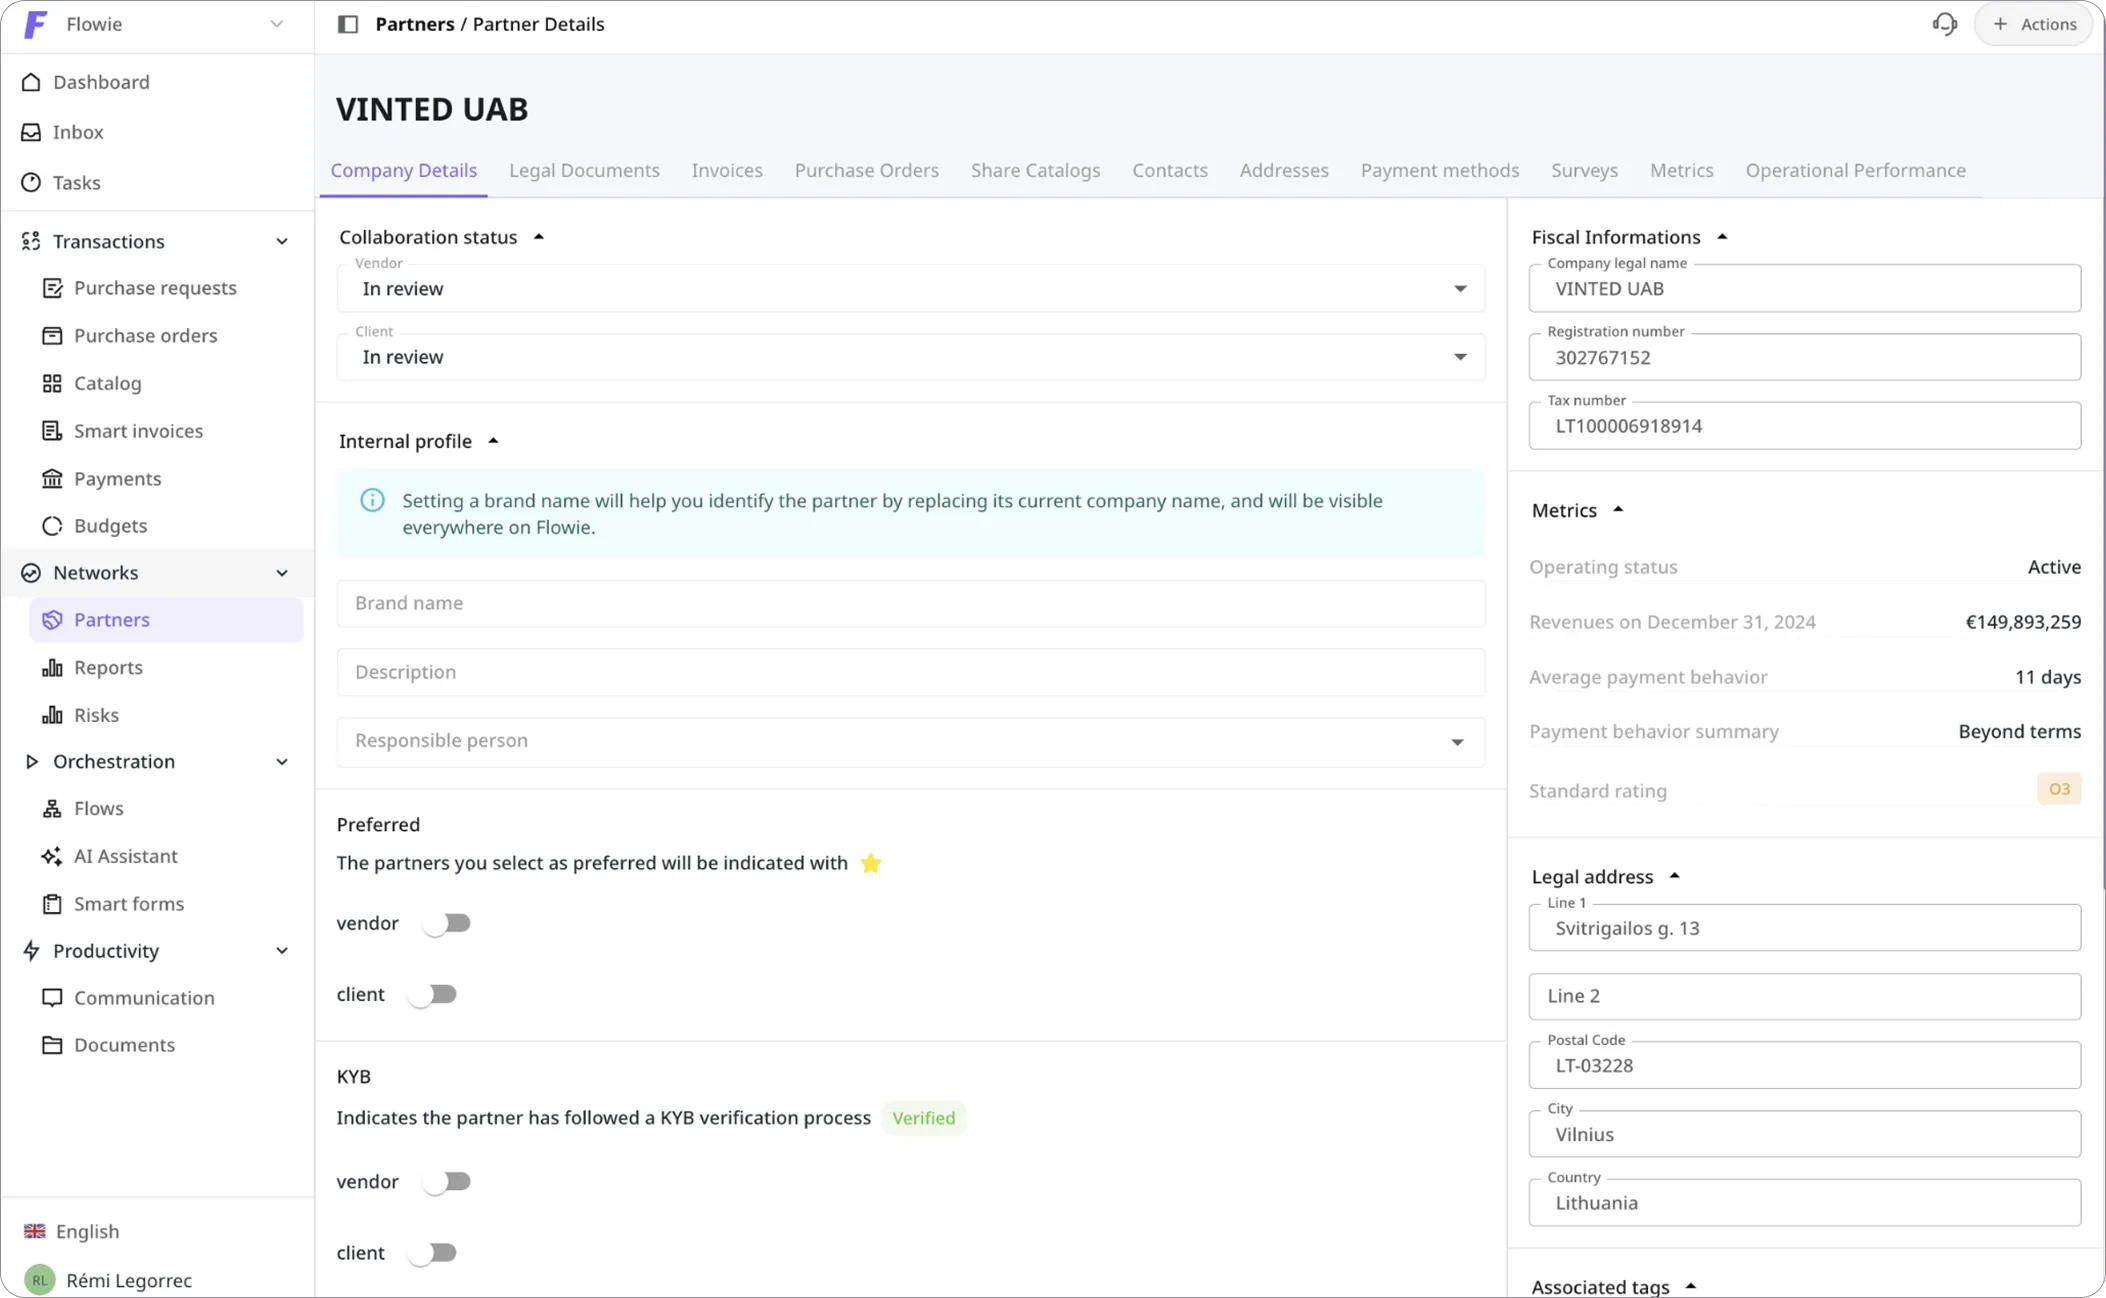Enable KYB client toggle
The height and width of the screenshot is (1298, 2106).
(x=432, y=1253)
